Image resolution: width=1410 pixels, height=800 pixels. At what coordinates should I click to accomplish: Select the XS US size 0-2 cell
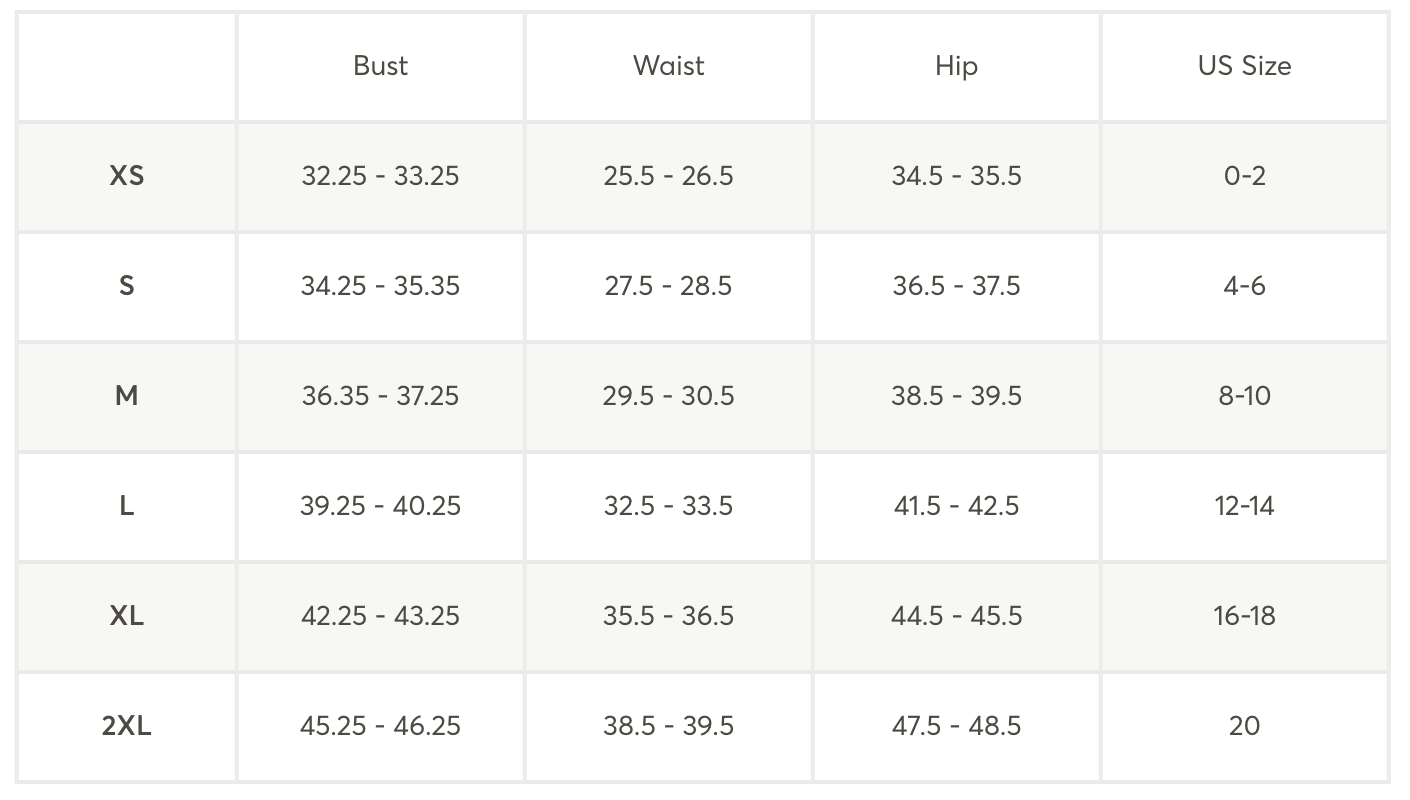1244,176
